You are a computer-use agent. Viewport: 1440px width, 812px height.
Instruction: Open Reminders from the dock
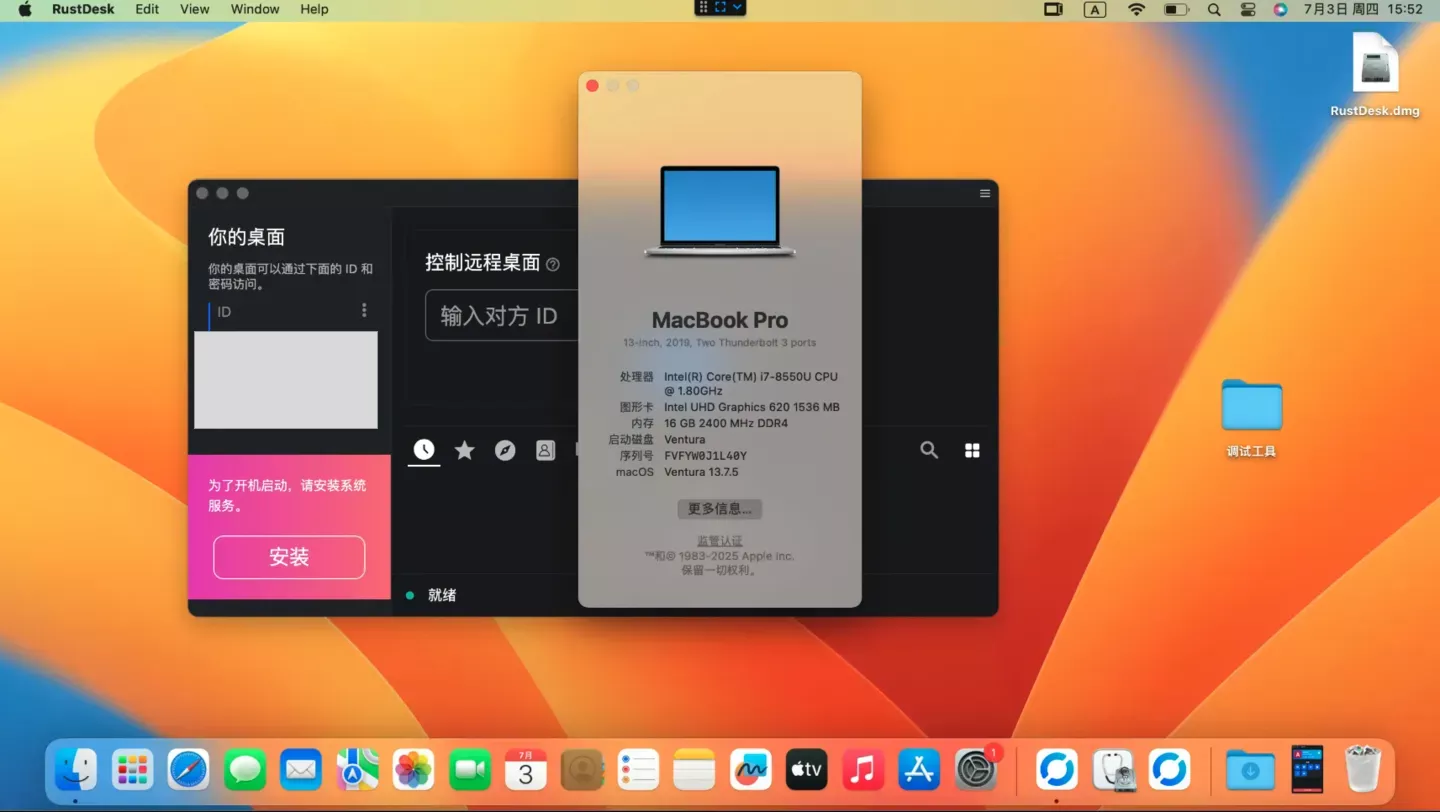638,769
